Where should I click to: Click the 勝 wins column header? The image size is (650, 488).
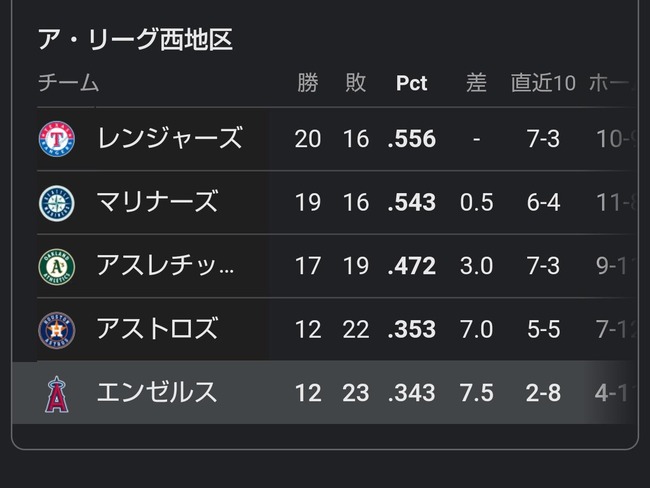tap(308, 83)
